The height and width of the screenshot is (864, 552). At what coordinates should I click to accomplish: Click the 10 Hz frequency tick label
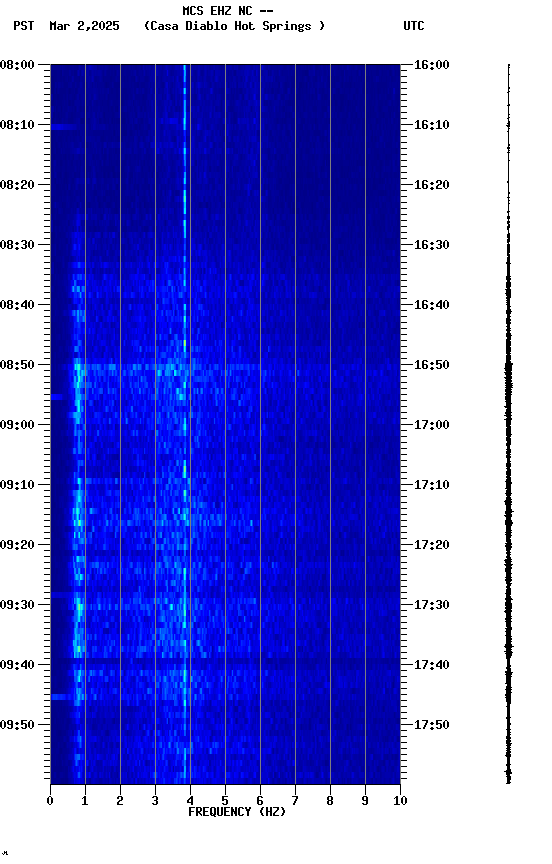[400, 801]
